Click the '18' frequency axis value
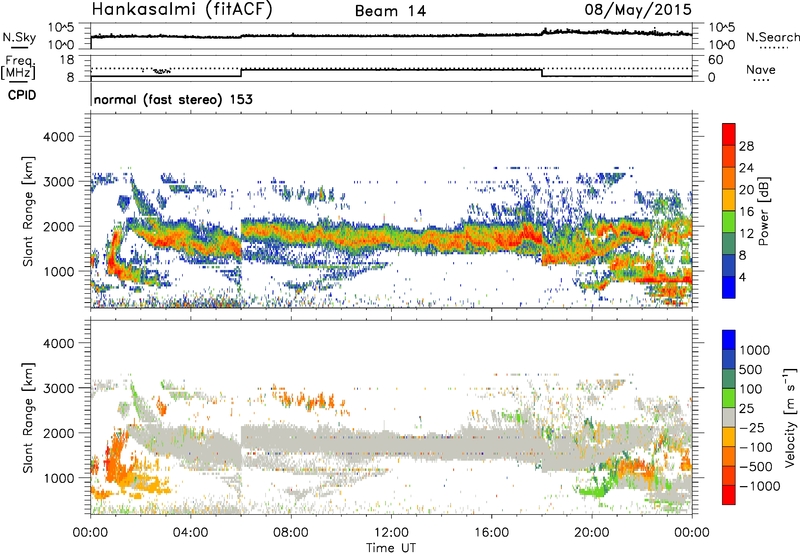 point(67,60)
